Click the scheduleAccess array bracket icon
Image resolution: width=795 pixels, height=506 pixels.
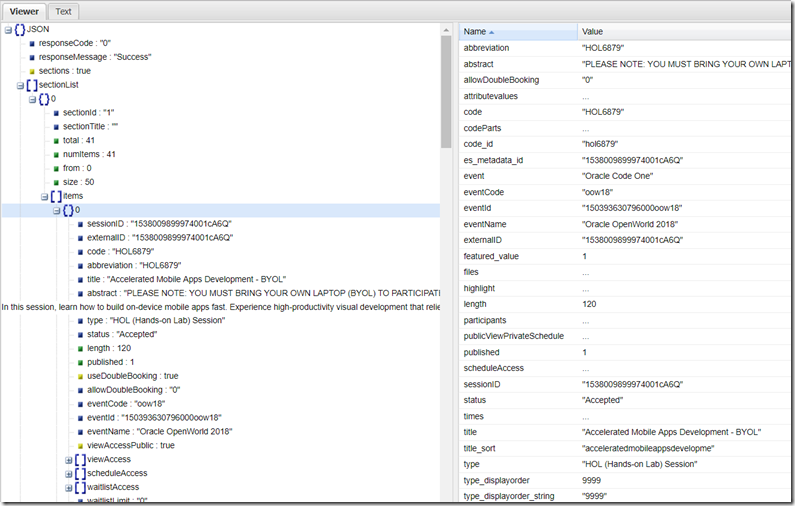80,474
